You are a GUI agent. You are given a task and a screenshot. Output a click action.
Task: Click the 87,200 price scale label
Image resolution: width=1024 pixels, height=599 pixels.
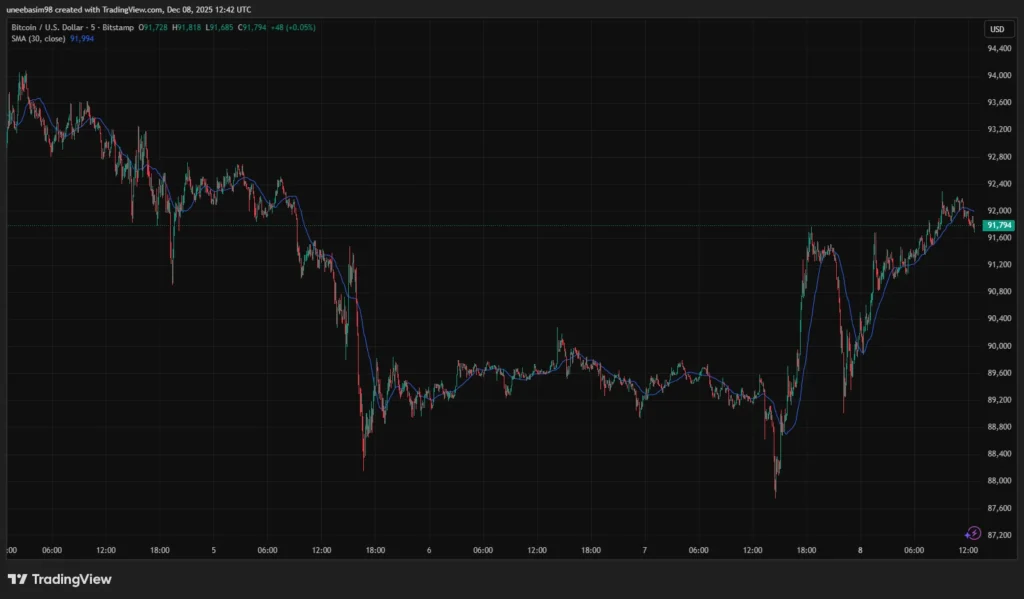pos(997,536)
